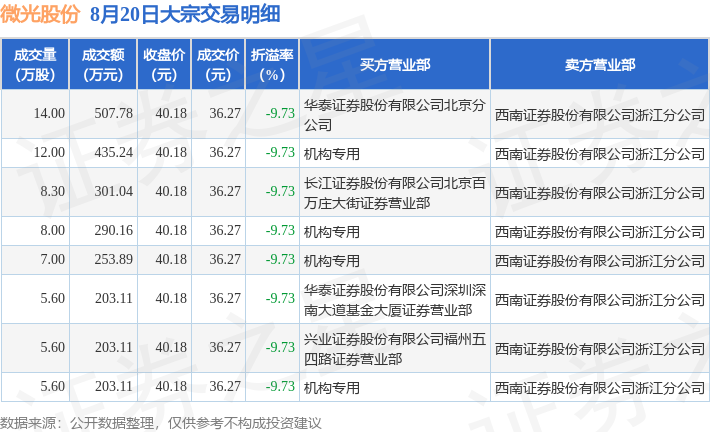The image size is (710, 432).
Task: Select the 成交量(万股) column header
Action: [x=35, y=64]
